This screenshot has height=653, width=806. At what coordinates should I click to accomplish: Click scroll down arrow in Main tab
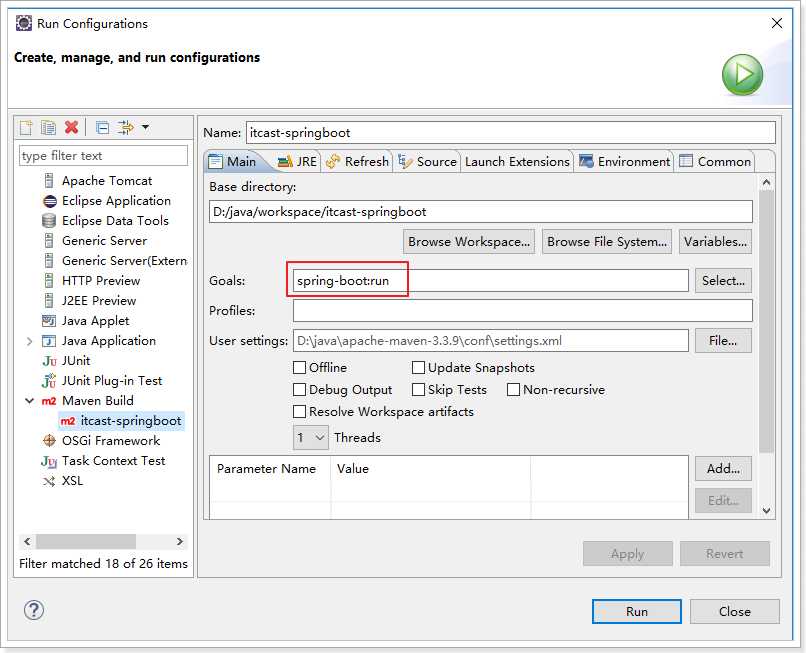[x=766, y=511]
